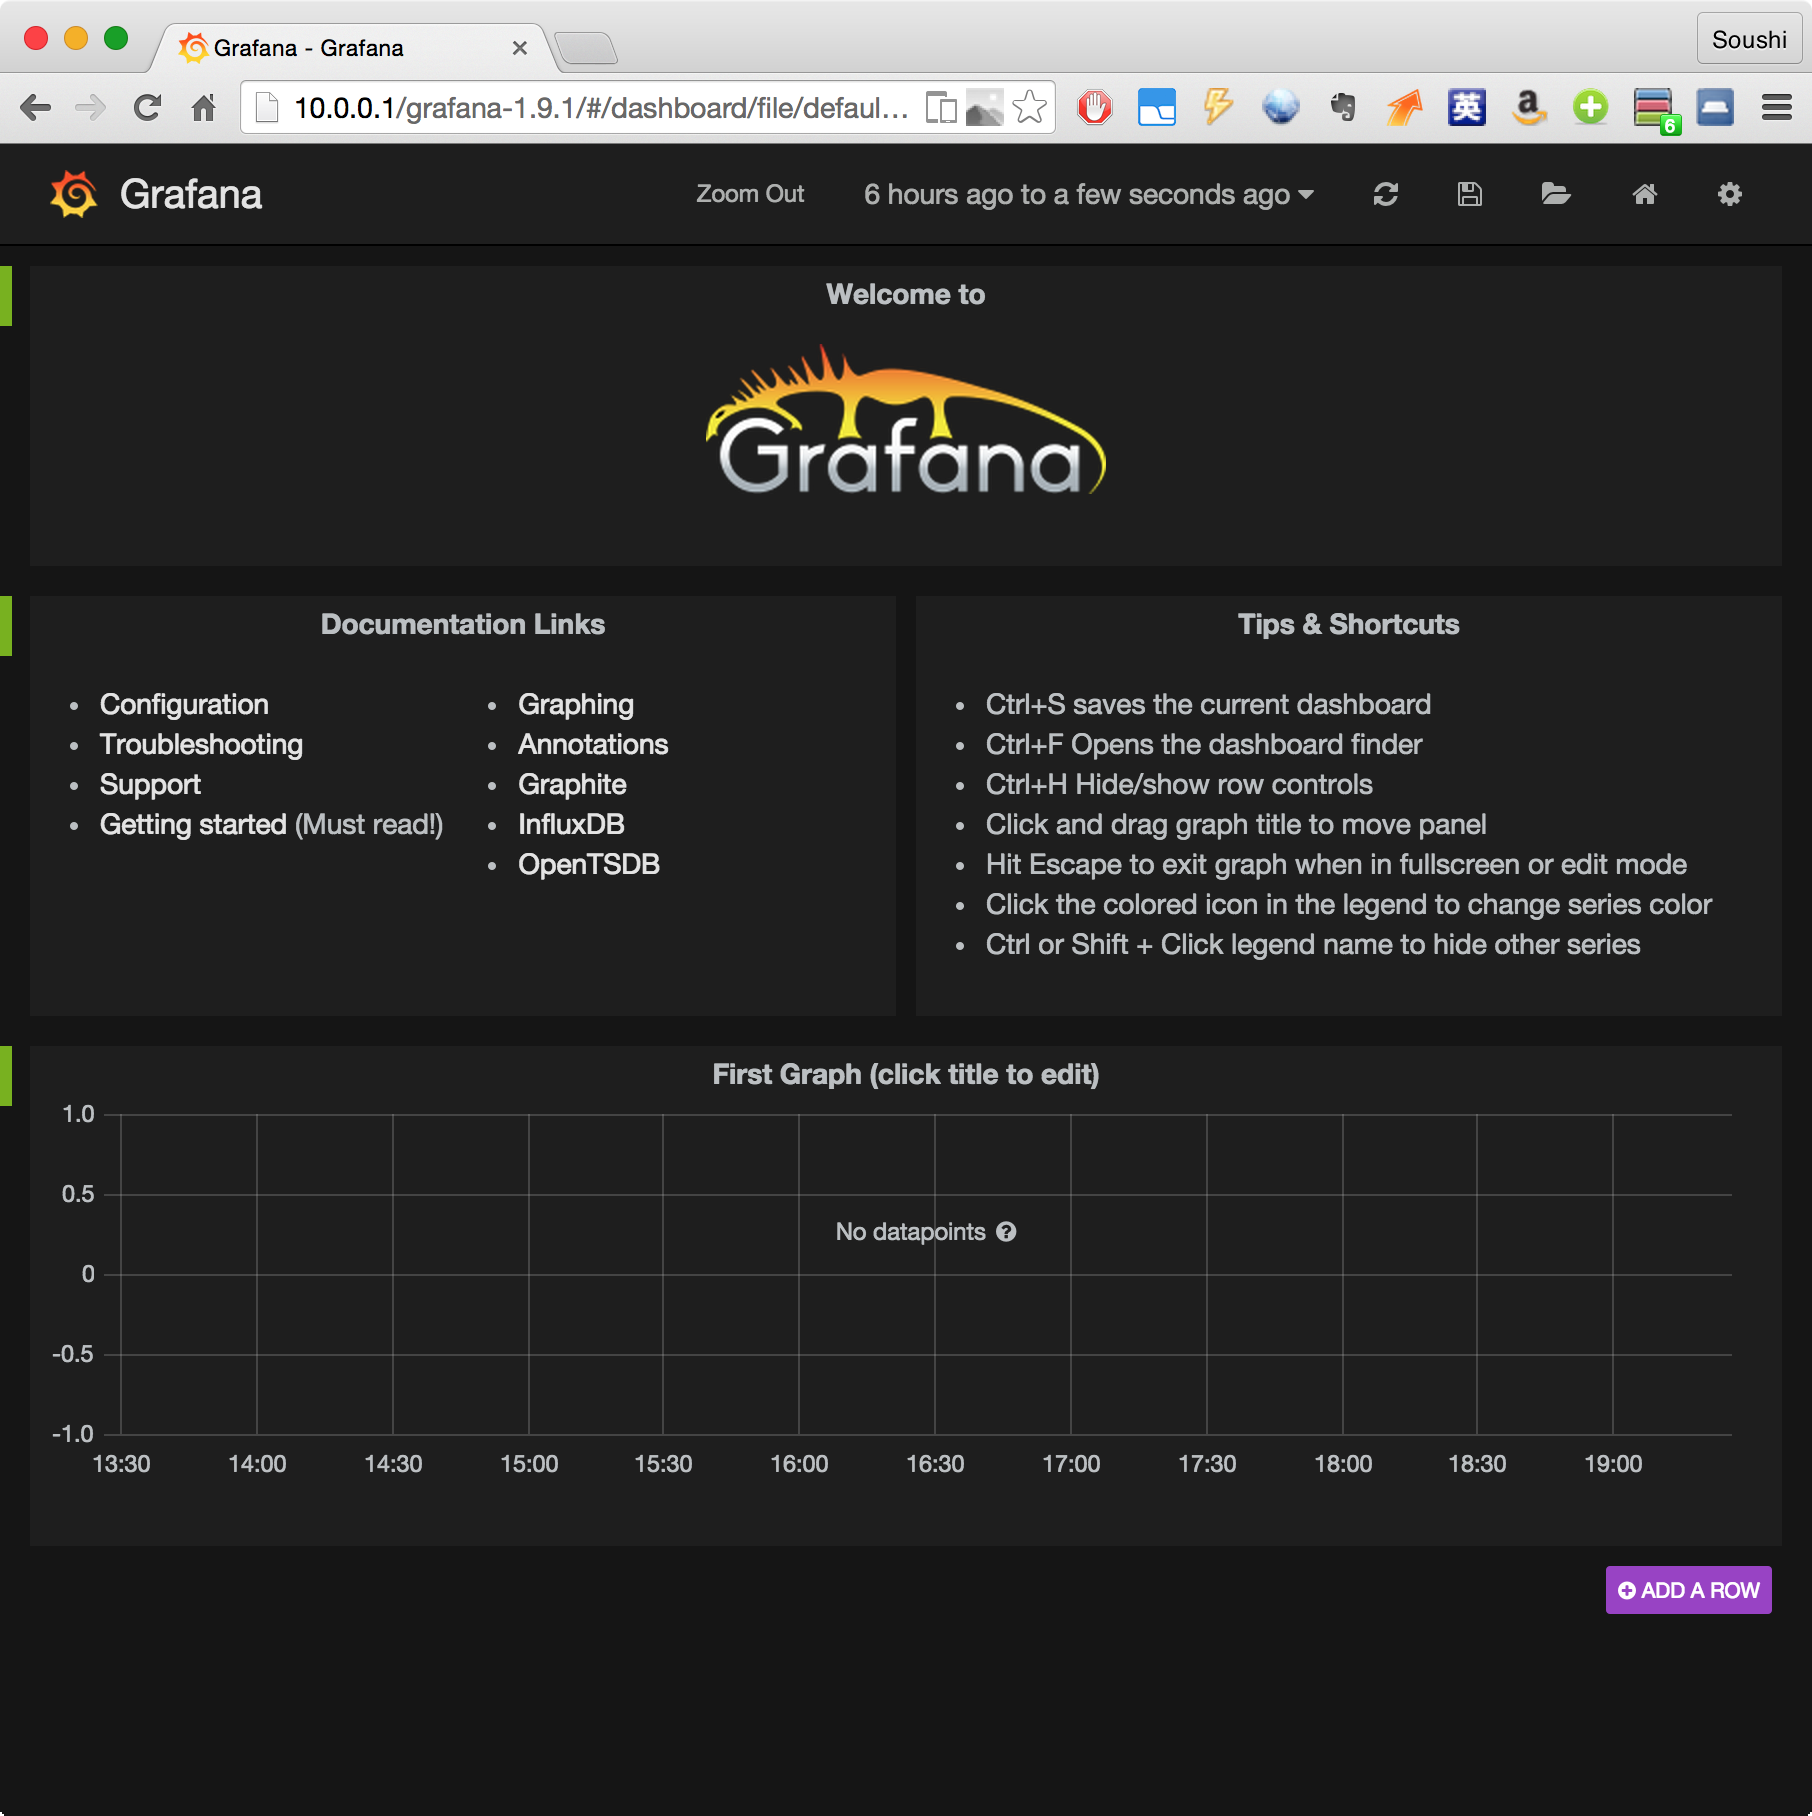Click the help icon next to No datapoints

1008,1232
